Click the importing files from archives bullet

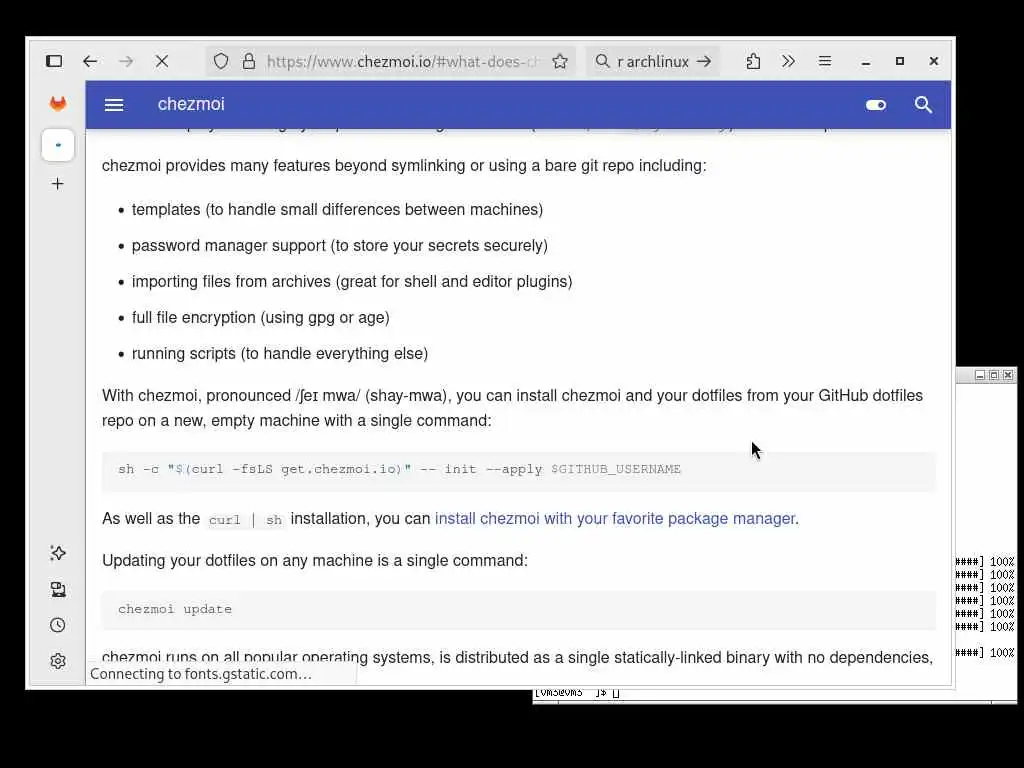352,281
